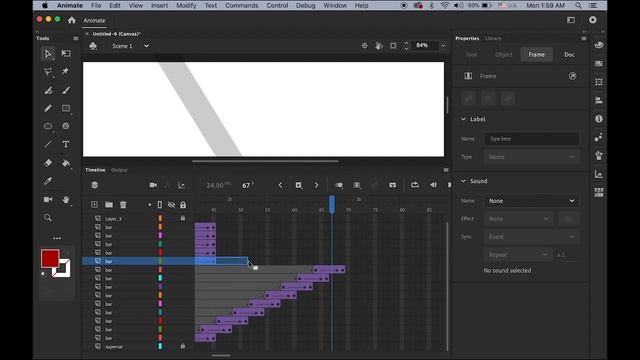
Task: Activate the Text tool
Action: pyautogui.click(x=66, y=144)
